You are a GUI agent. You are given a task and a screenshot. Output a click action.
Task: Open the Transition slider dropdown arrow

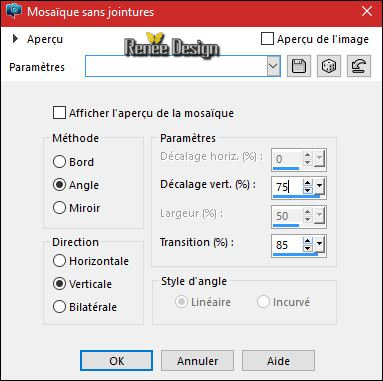[319, 244]
